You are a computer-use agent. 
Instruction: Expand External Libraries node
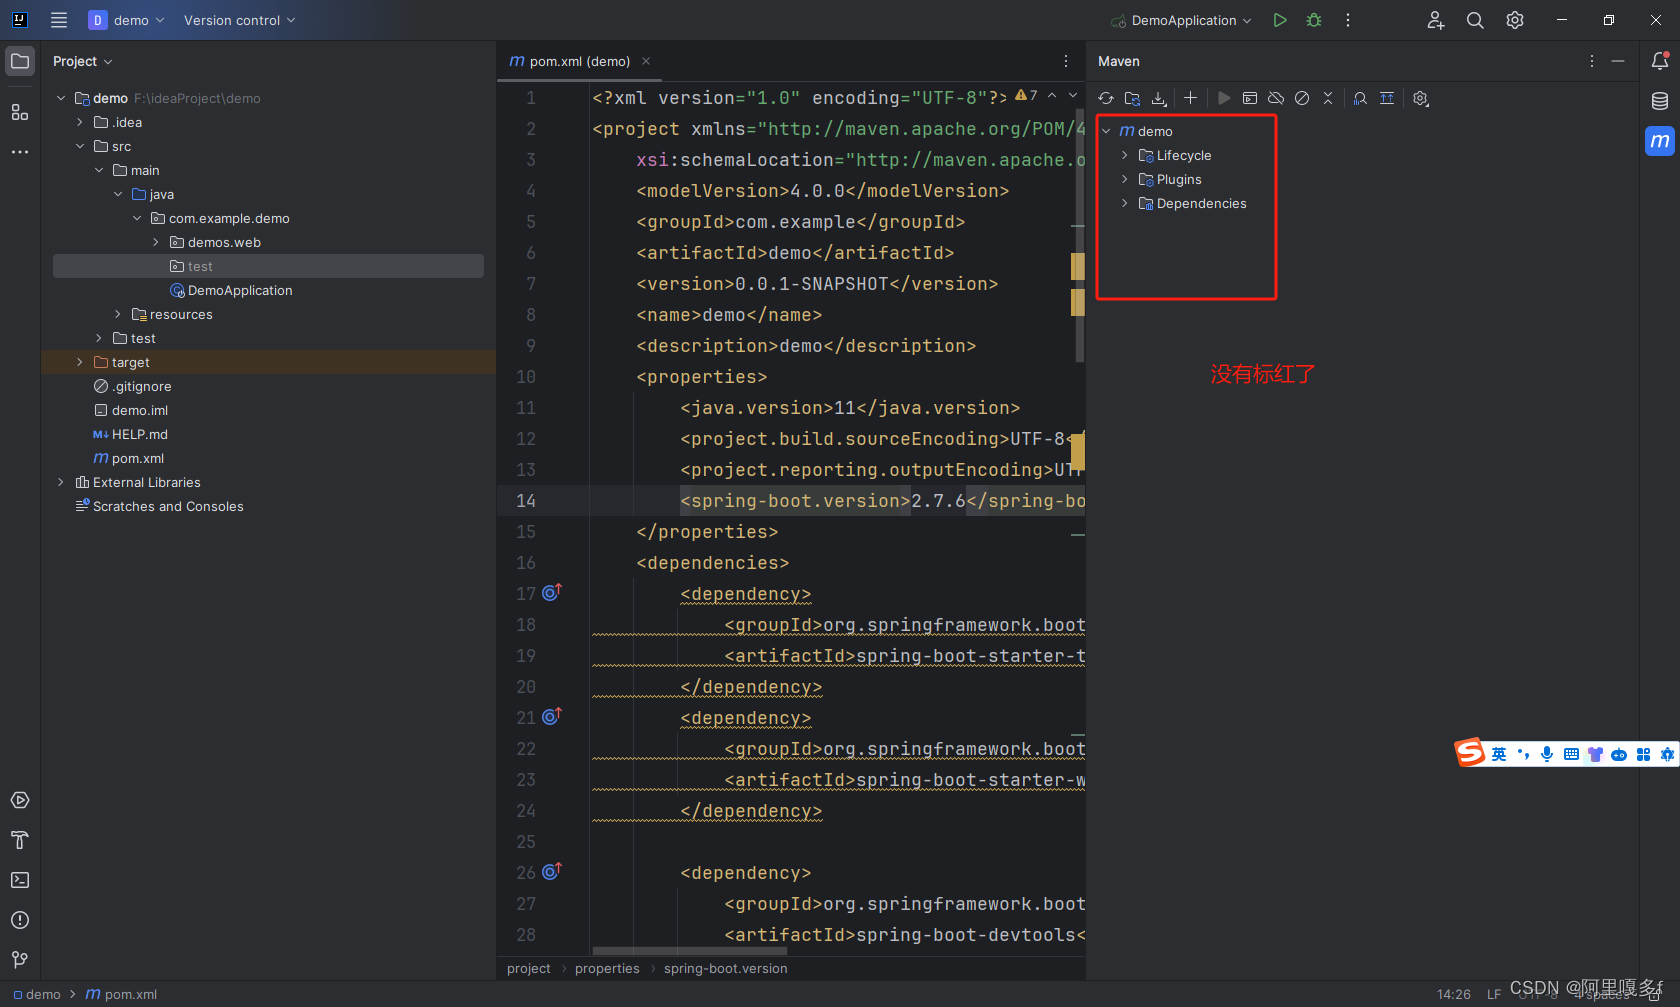[x=61, y=482]
